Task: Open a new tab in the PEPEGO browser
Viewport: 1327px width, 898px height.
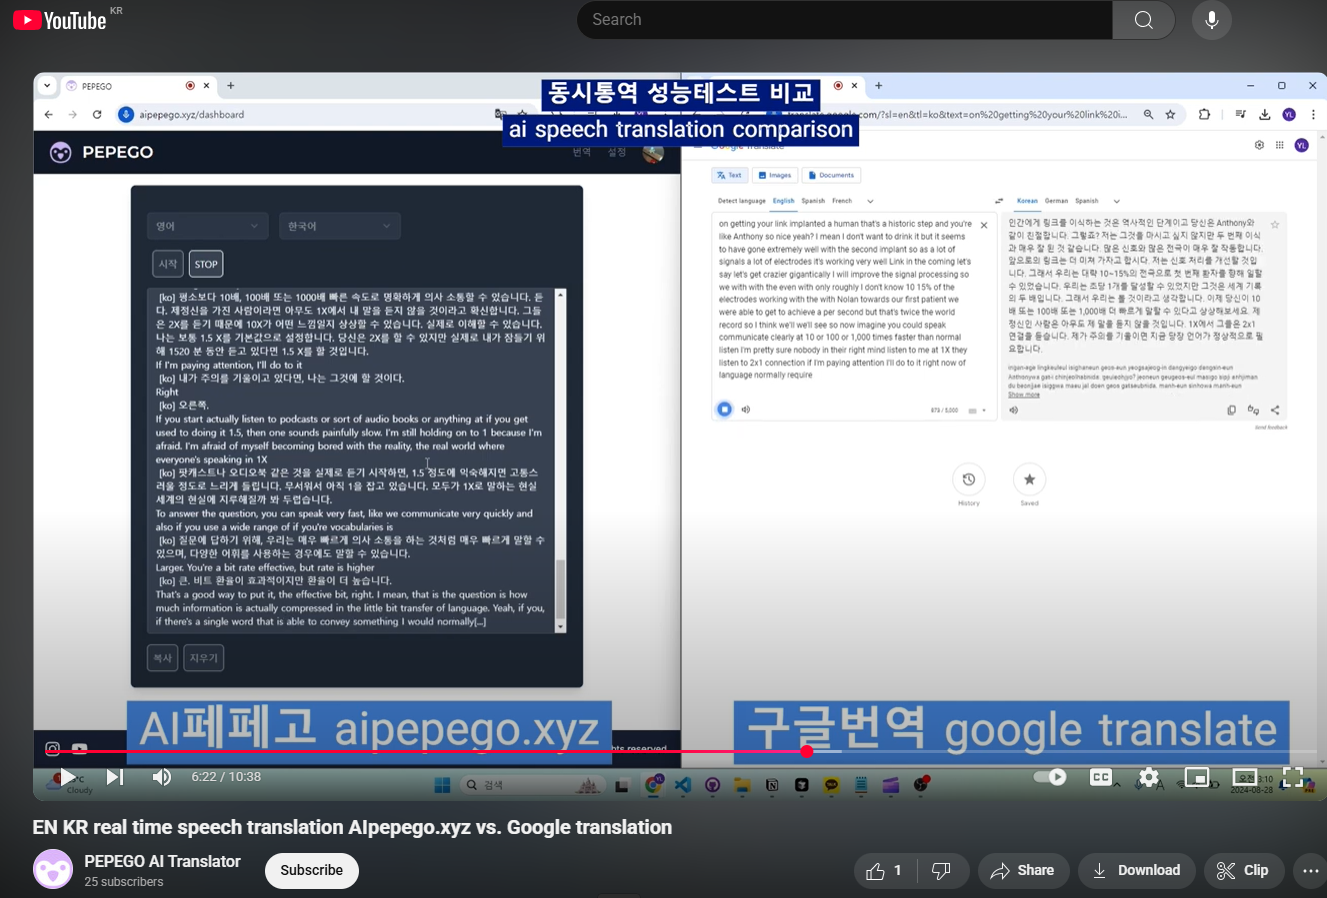Action: click(230, 86)
